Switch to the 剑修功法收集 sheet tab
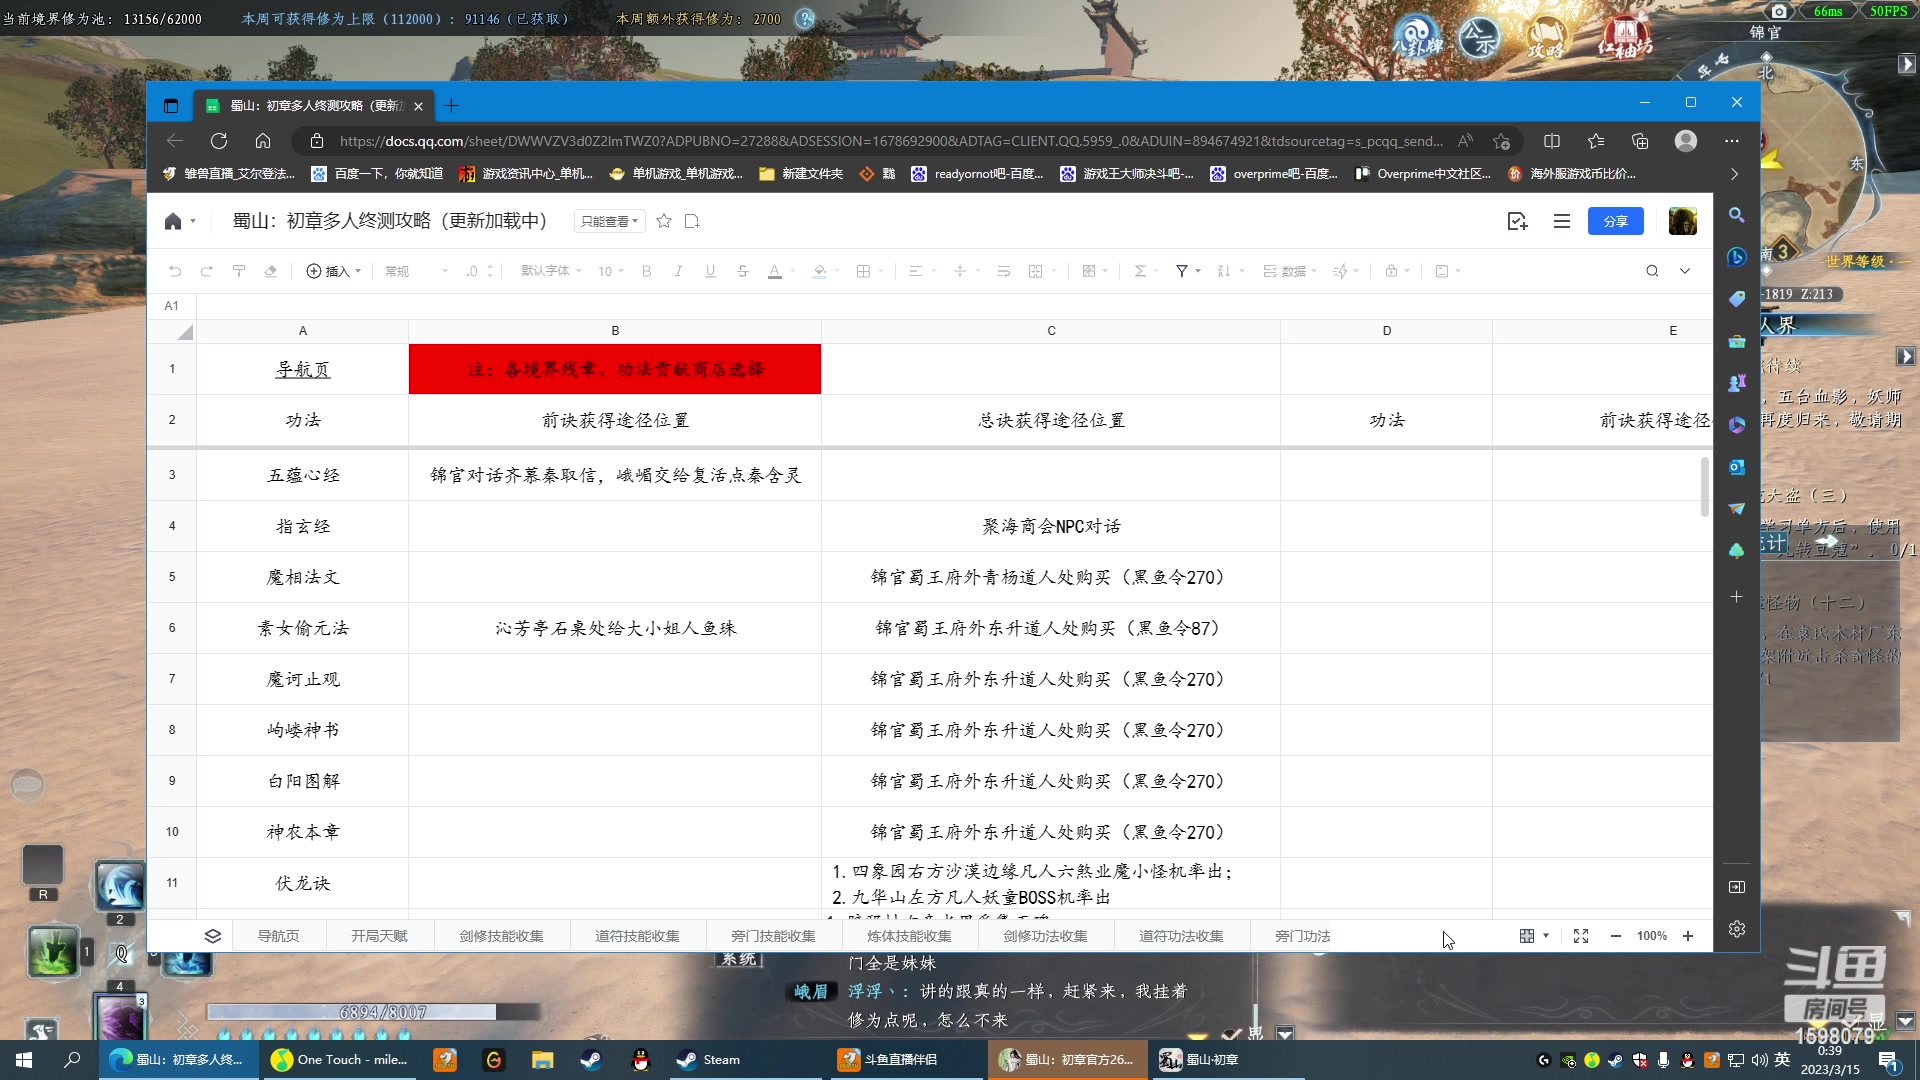 1044,936
